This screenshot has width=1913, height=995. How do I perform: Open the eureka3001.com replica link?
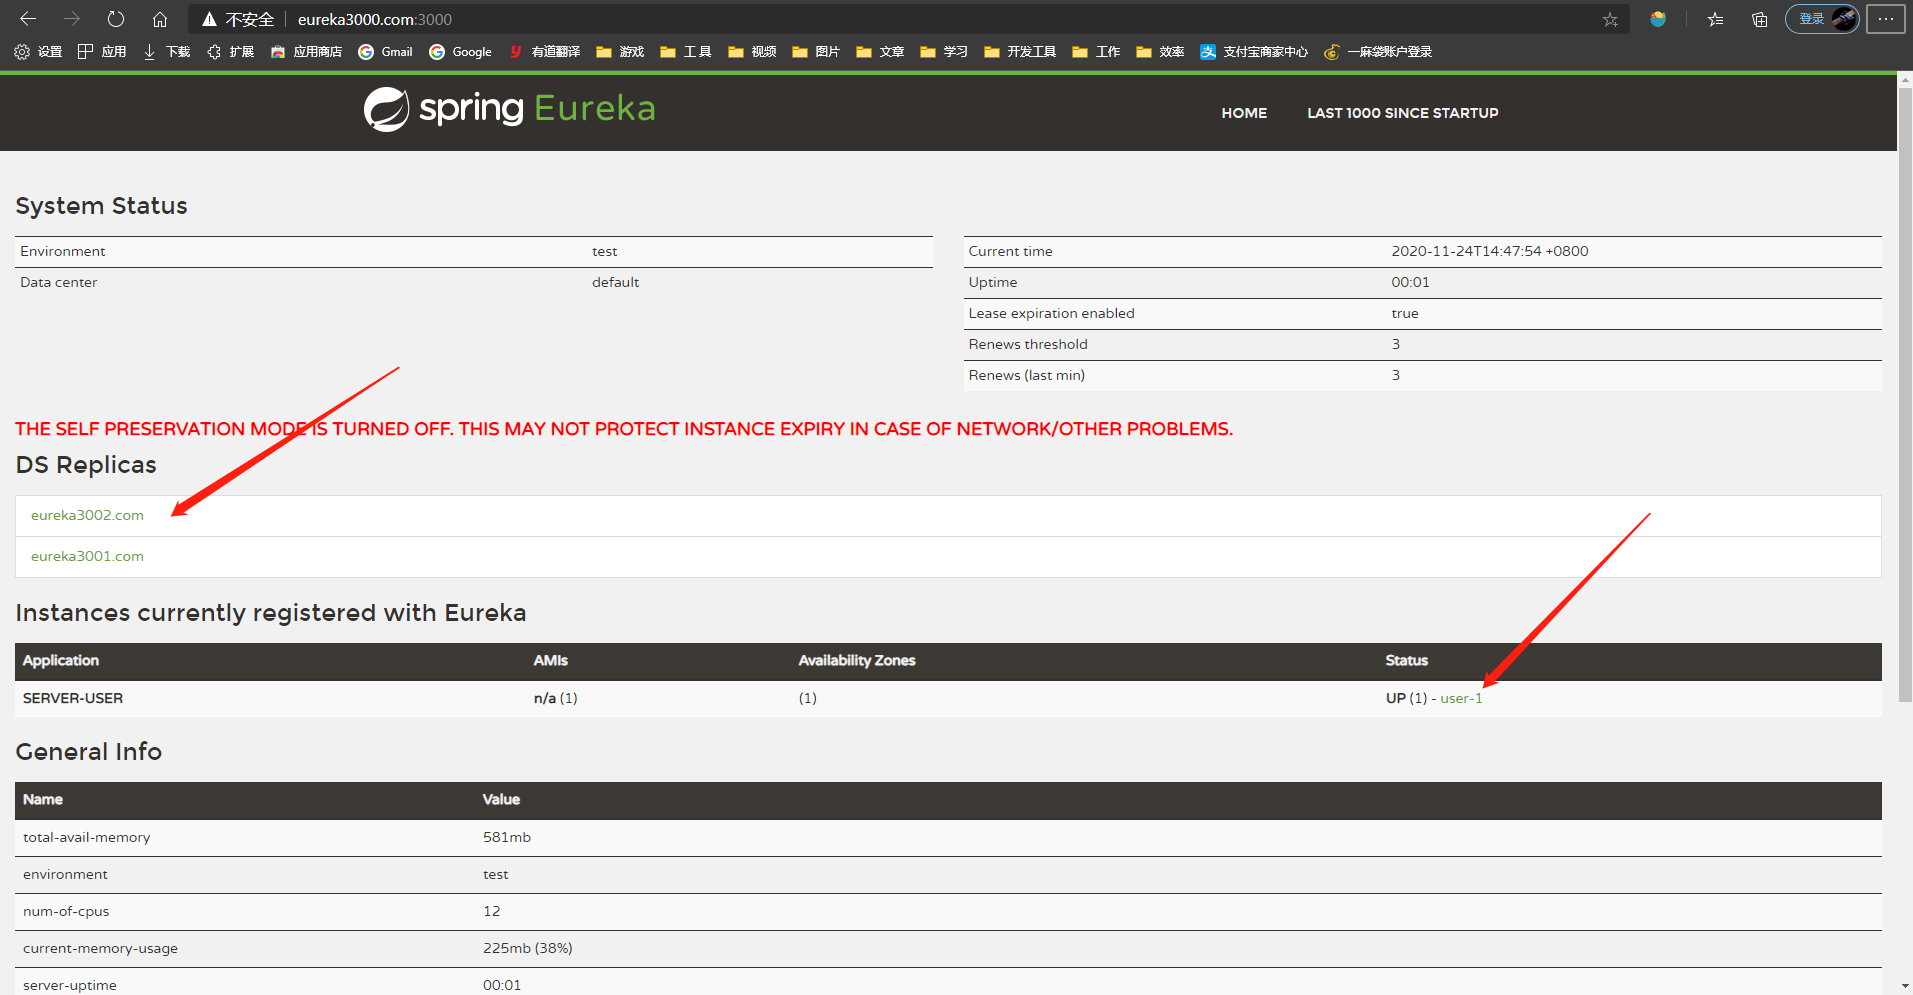[x=87, y=556]
